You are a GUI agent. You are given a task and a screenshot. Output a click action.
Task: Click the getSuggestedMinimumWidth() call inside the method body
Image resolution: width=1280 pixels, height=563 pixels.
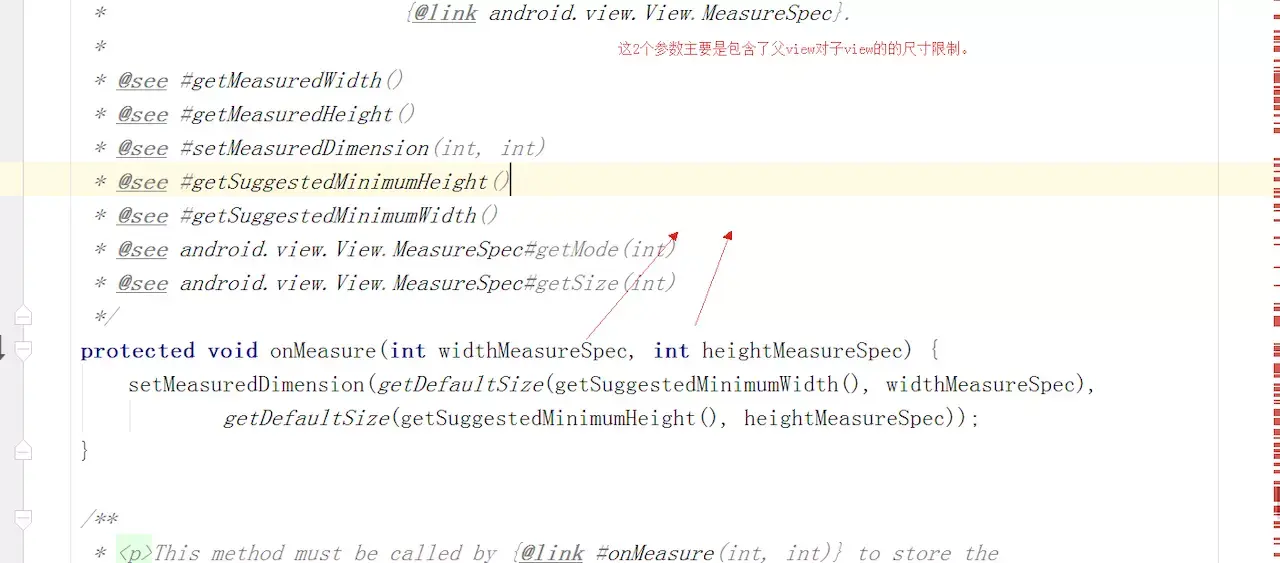coord(714,385)
